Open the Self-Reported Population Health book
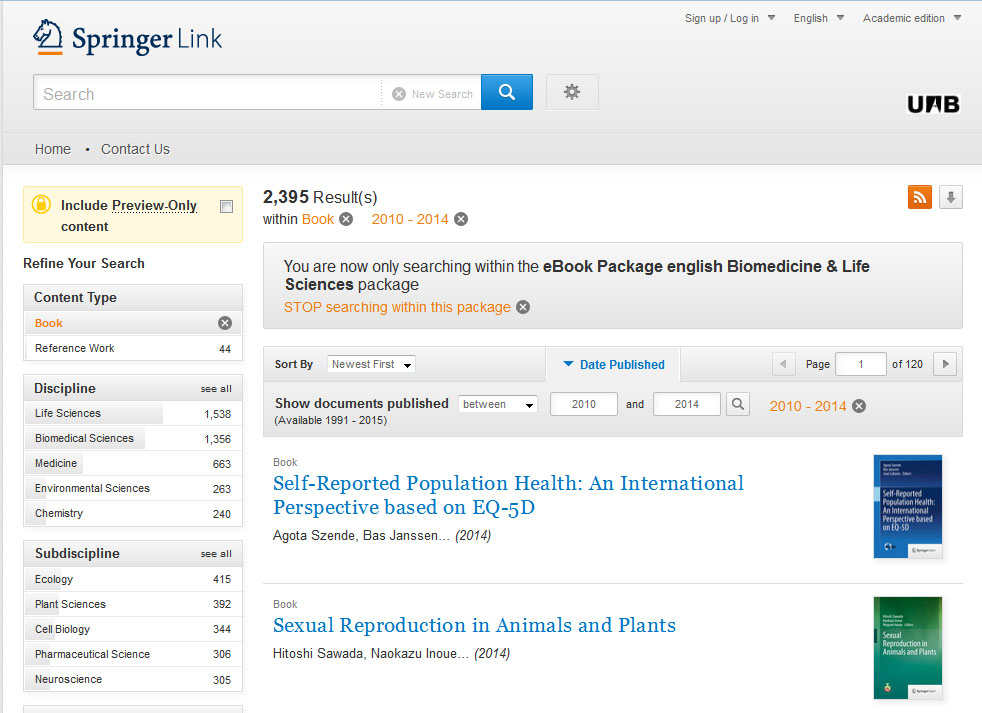 point(508,496)
